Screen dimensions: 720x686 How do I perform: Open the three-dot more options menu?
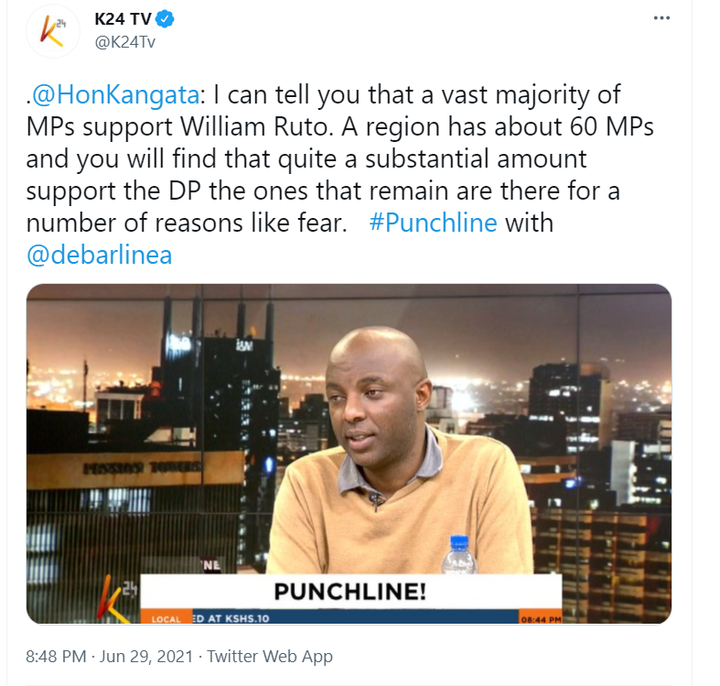pyautogui.click(x=661, y=18)
